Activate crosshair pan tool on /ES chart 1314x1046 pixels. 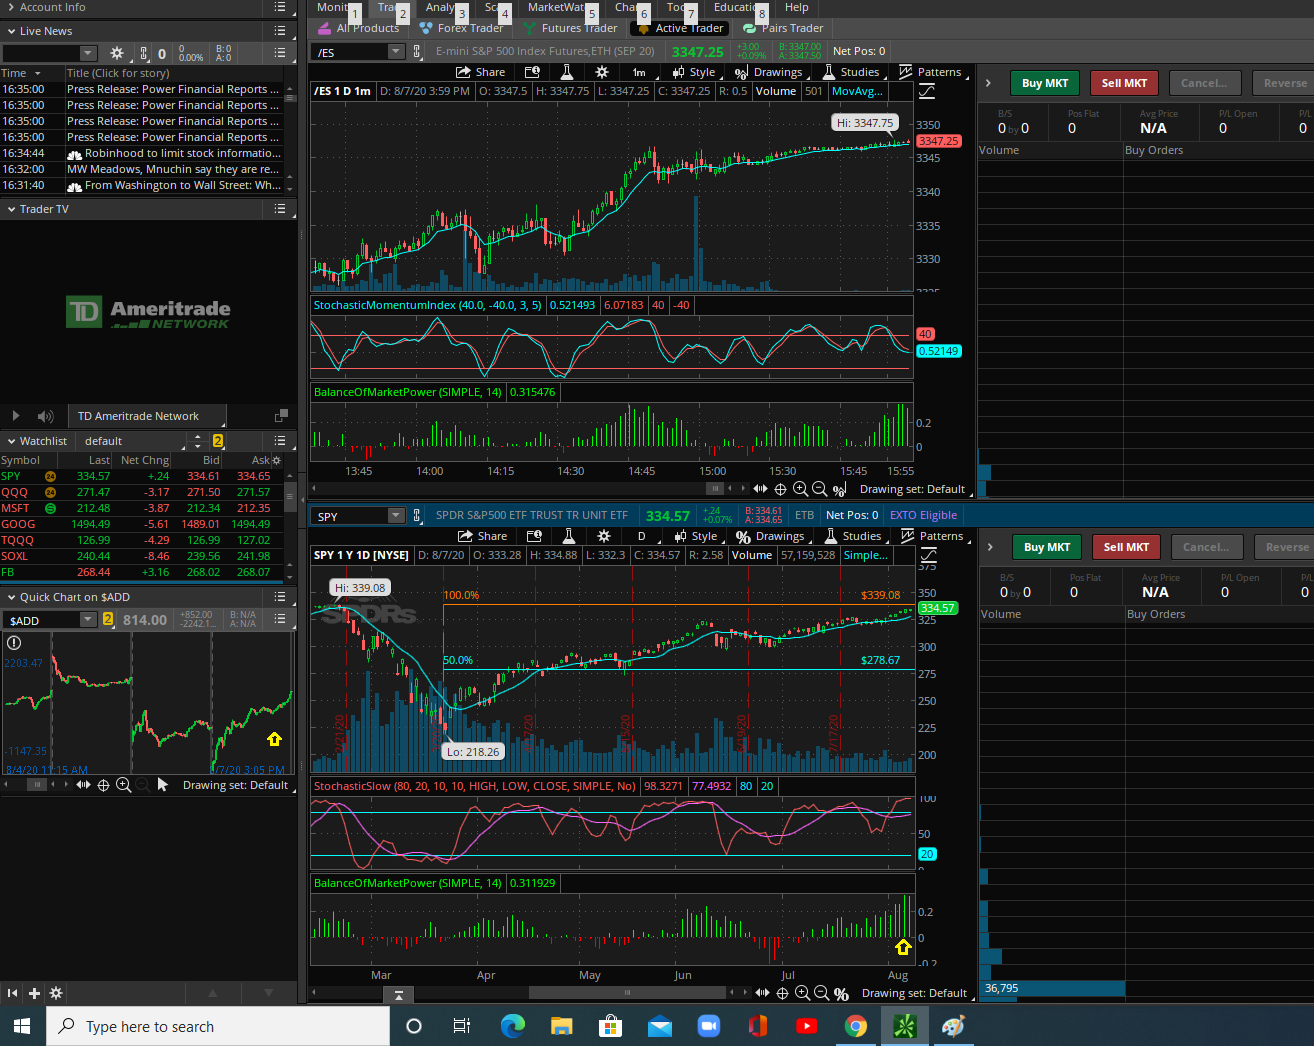pos(780,489)
